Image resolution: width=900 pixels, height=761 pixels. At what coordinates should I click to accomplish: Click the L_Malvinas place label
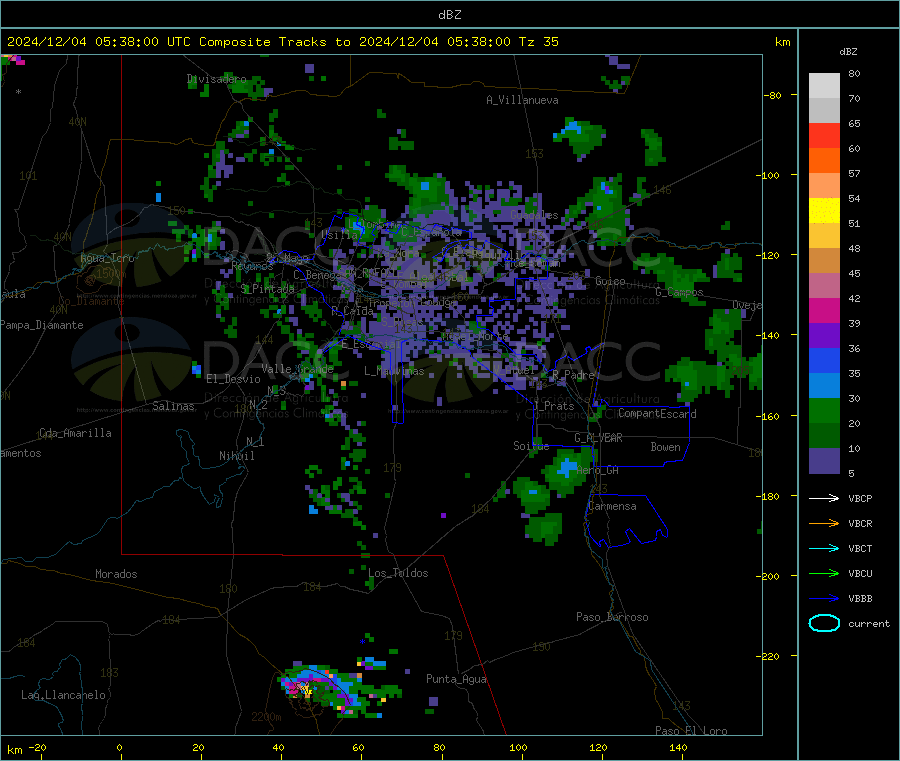[394, 371]
